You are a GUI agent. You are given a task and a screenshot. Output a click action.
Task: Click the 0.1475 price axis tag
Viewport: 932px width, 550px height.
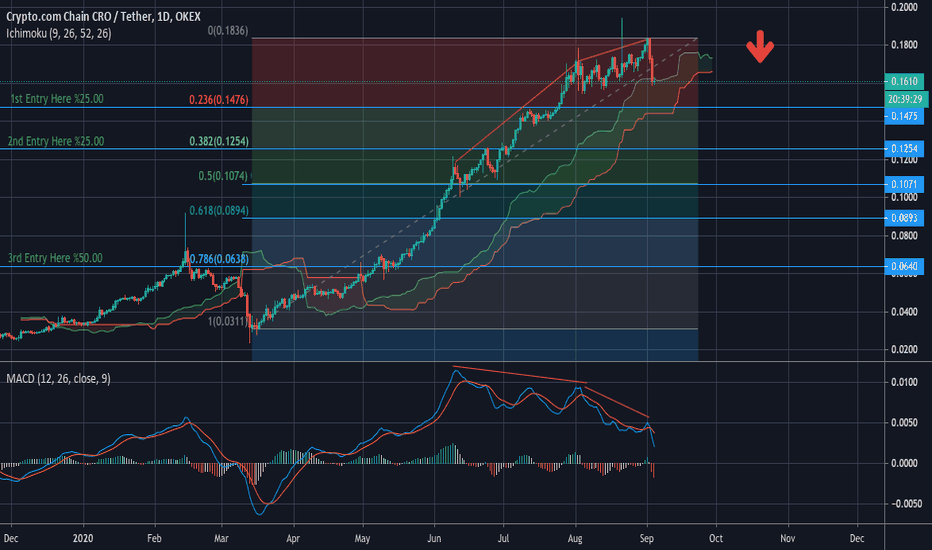pyautogui.click(x=904, y=116)
